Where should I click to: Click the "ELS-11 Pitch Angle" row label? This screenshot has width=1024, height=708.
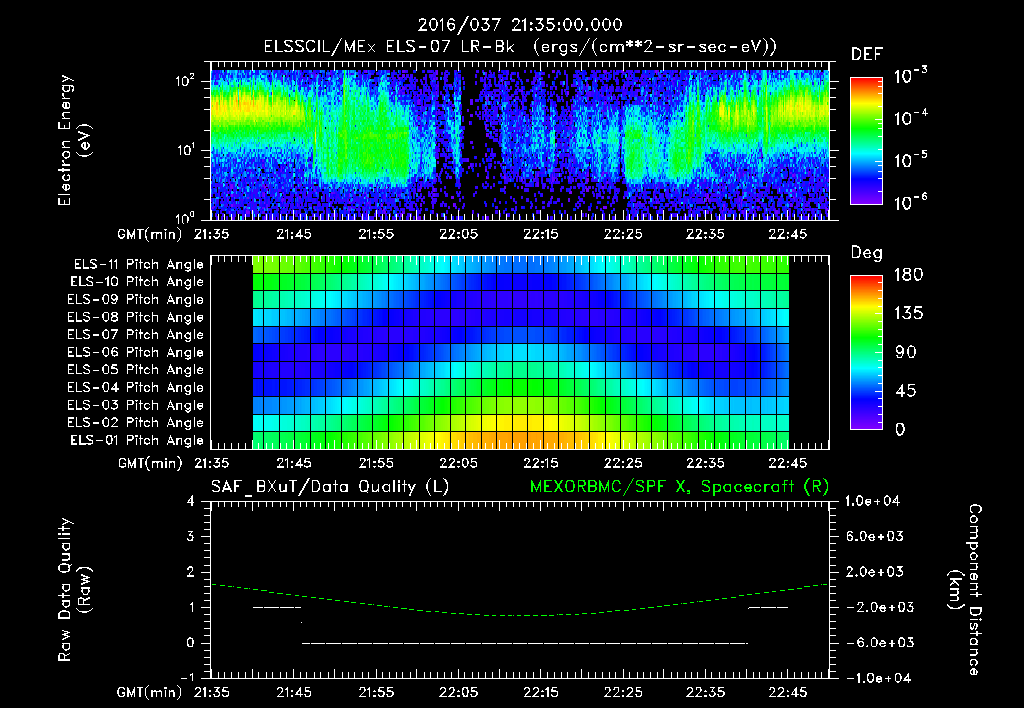coord(138,265)
